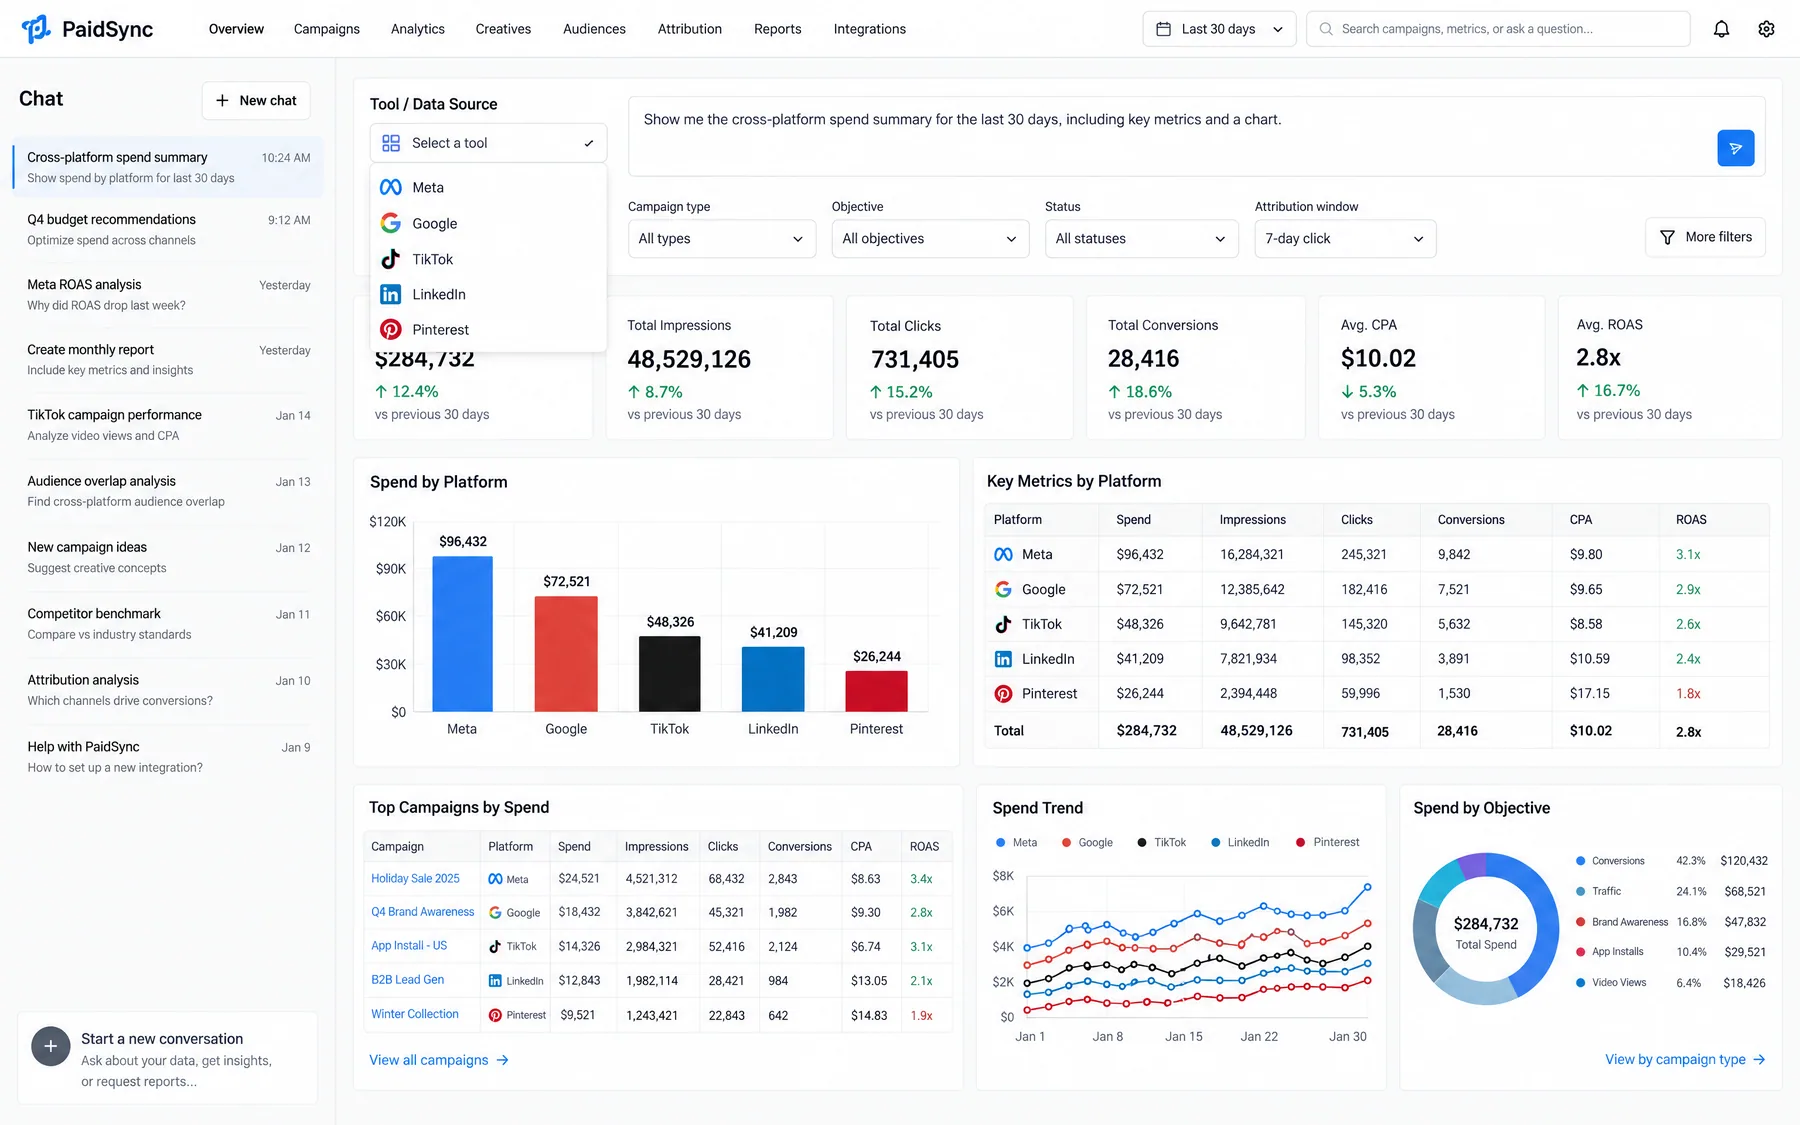Screen dimensions: 1800x1125
Task: Choose Meta from the tool list
Action: (x=488, y=187)
